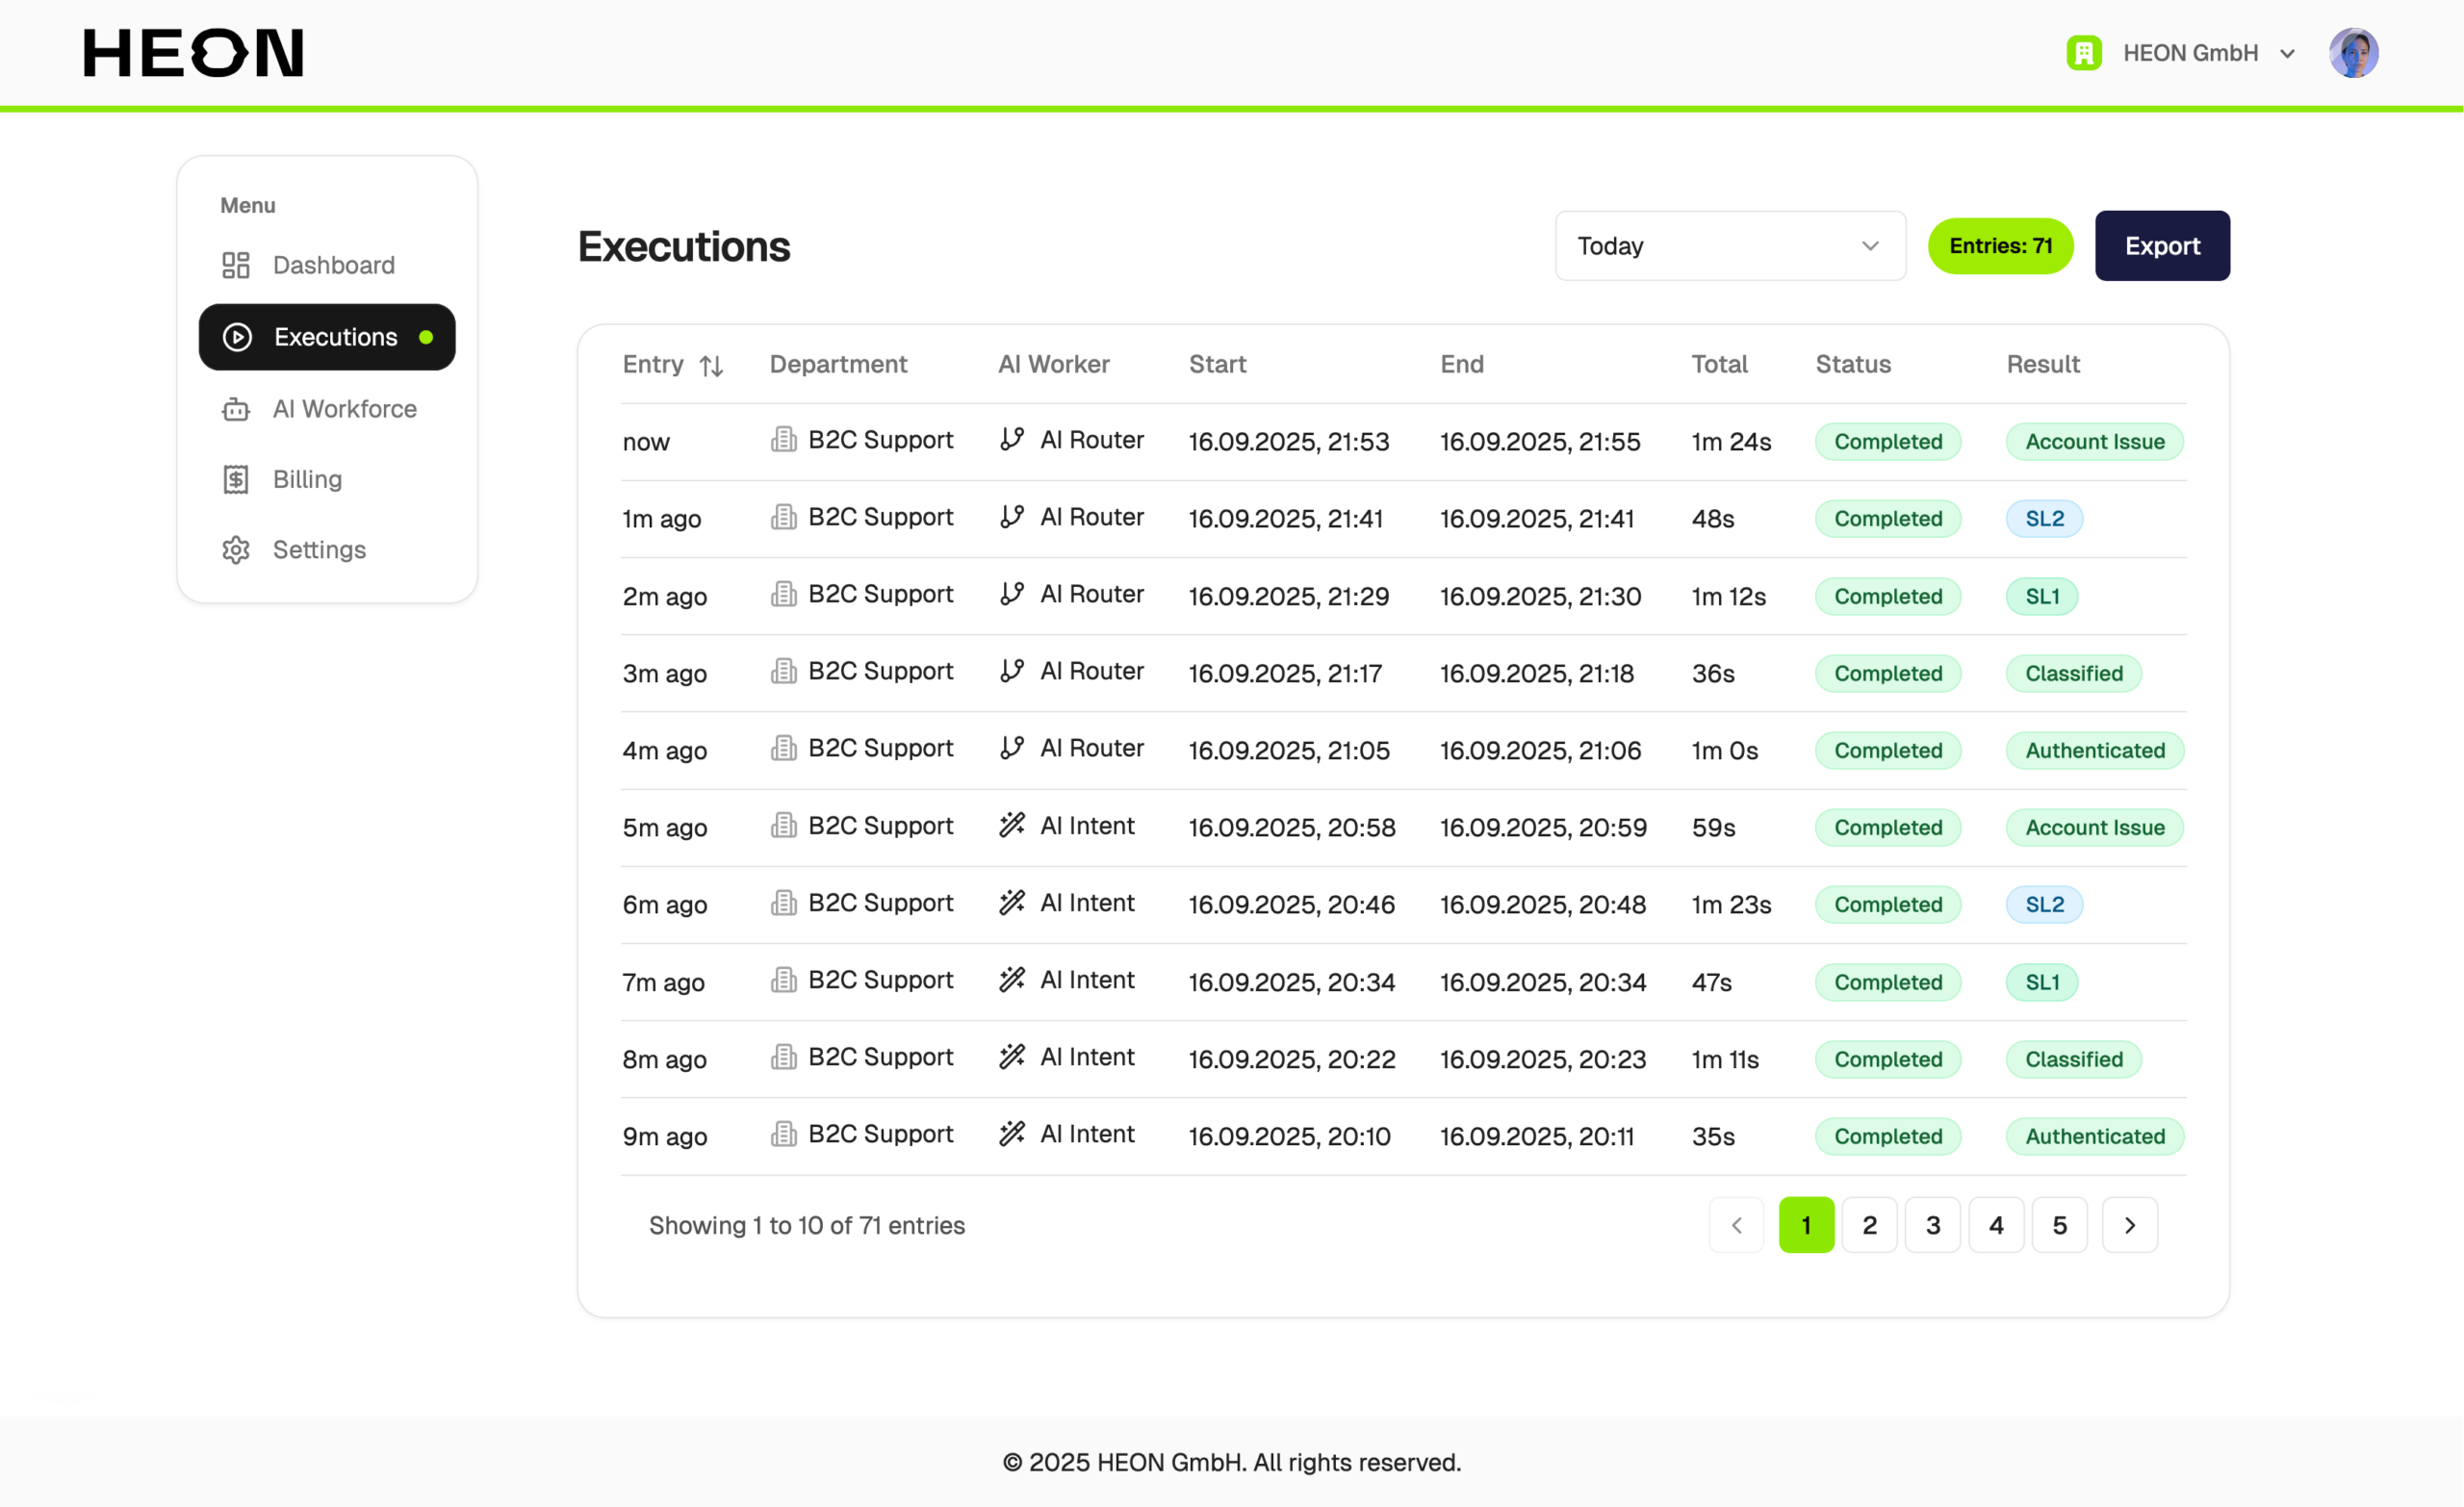Open the user profile avatar
Image resolution: width=2464 pixels, height=1507 pixels.
coord(2353,53)
